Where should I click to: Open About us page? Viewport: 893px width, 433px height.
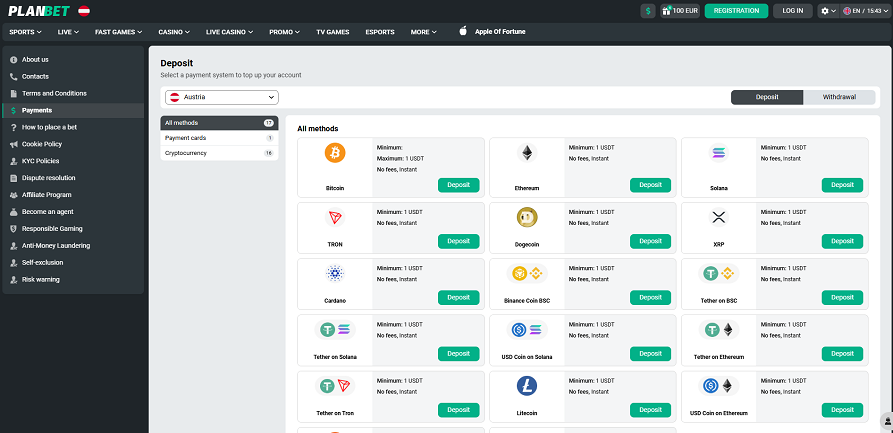pyautogui.click(x=73, y=59)
